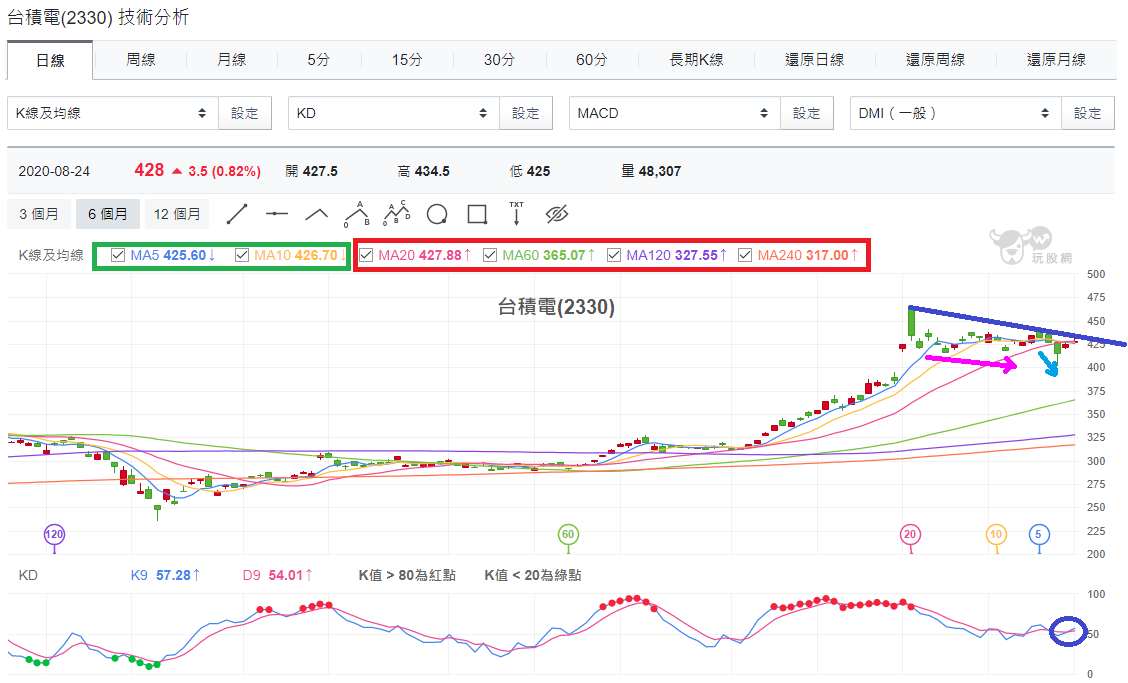This screenshot has height=683, width=1128.
Task: Switch to the 長期K線 tab
Action: (x=696, y=60)
